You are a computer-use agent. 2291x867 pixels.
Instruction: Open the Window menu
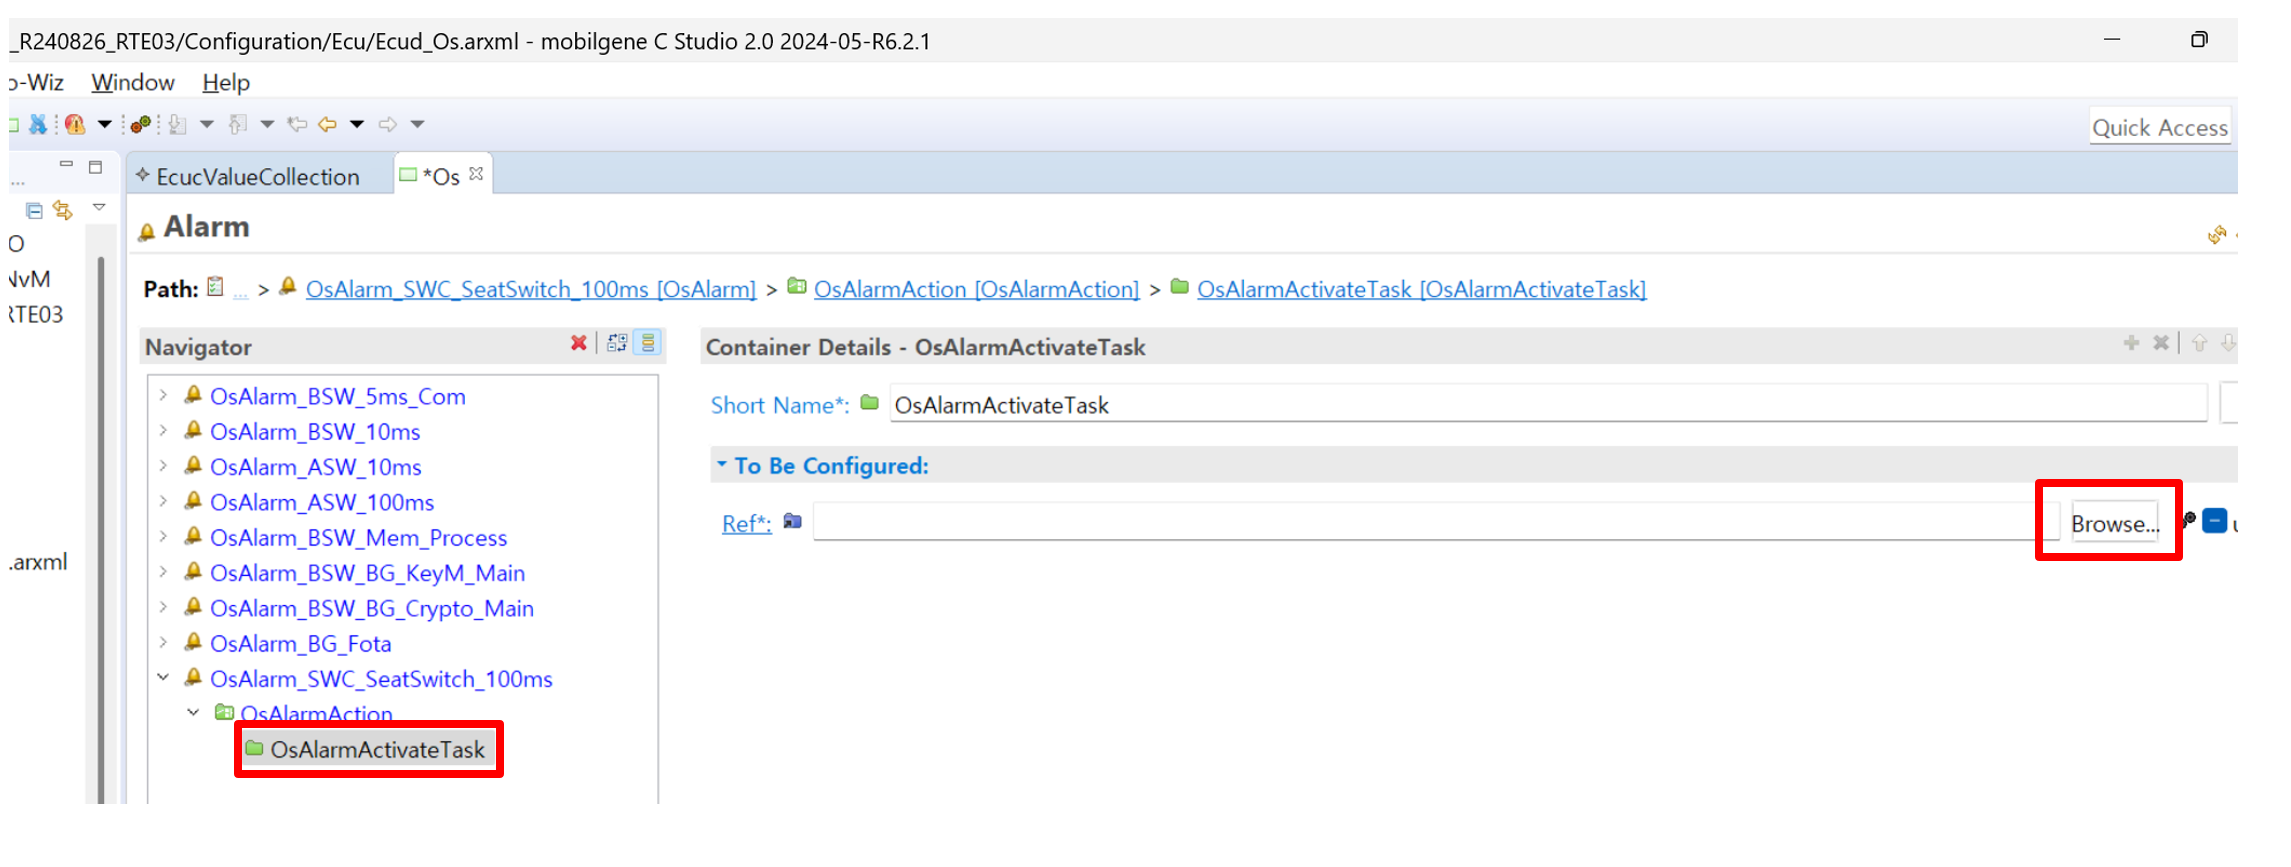[132, 82]
